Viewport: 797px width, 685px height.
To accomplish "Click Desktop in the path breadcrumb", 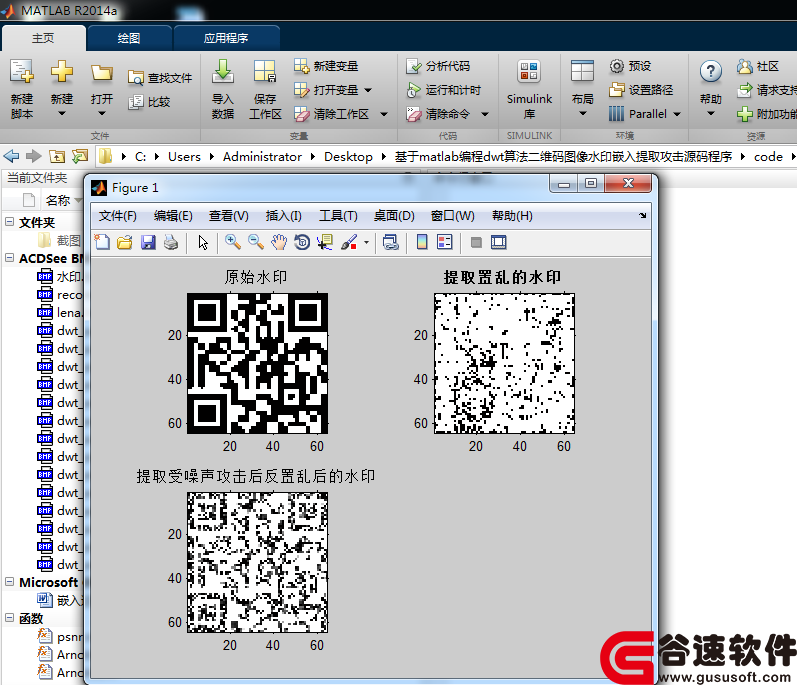I will point(348,157).
